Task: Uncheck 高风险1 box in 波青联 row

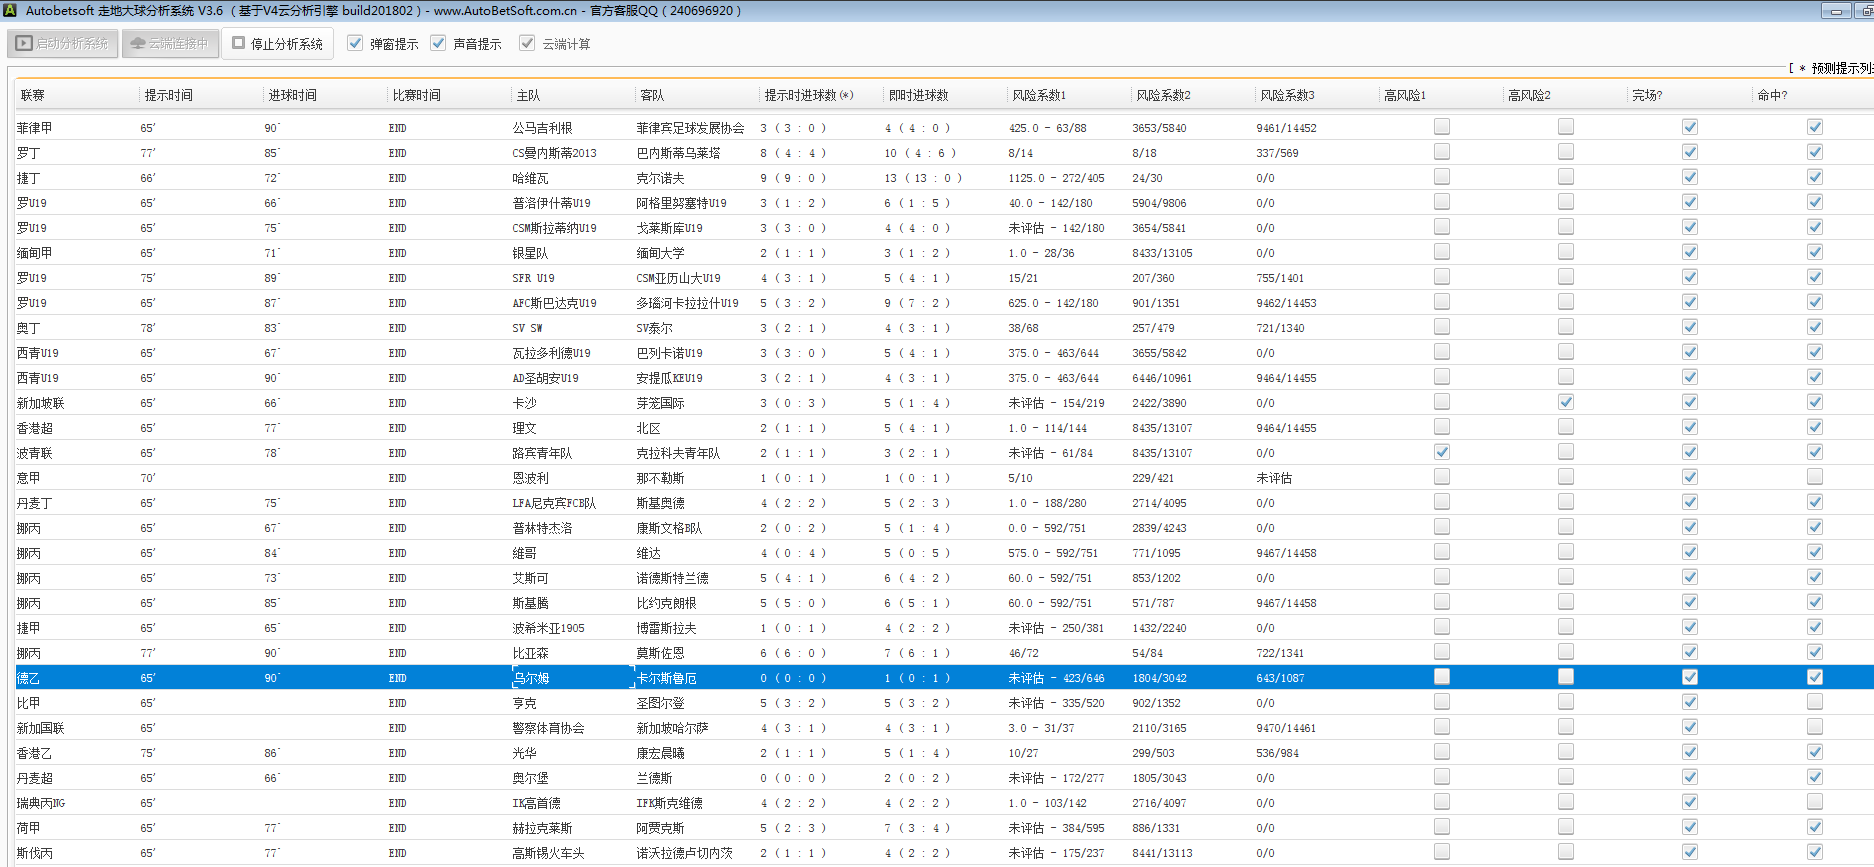Action: click(x=1441, y=452)
